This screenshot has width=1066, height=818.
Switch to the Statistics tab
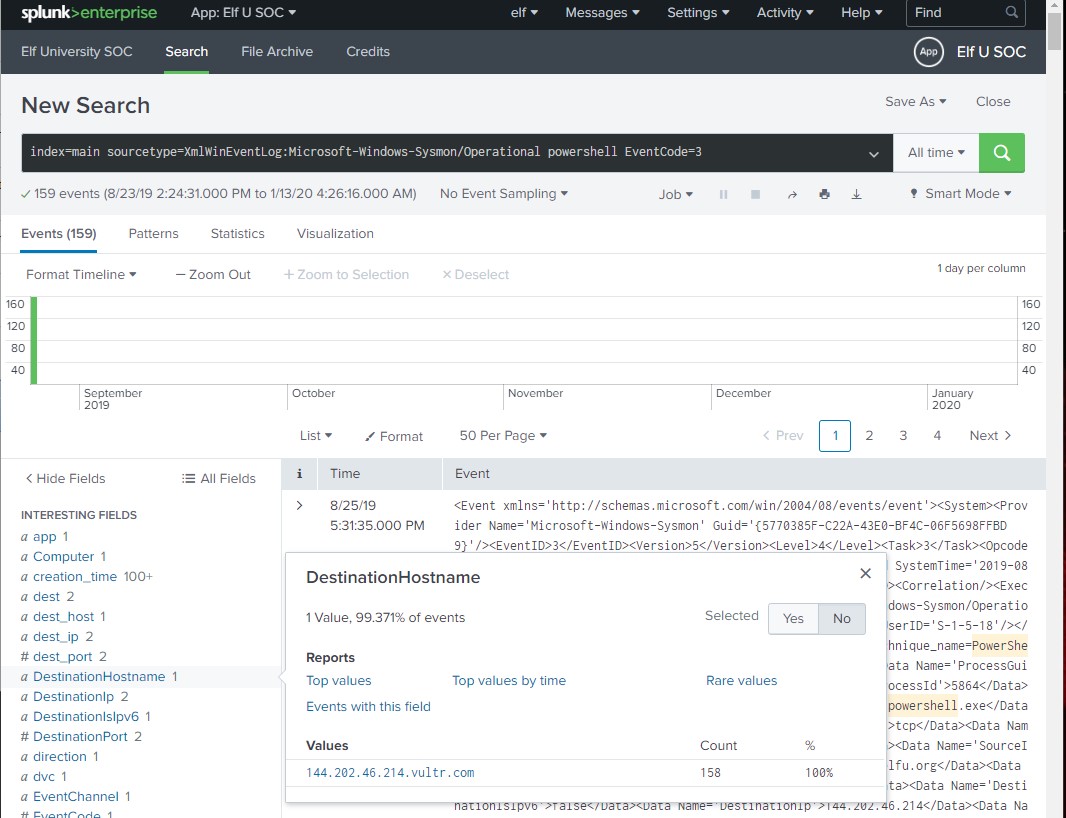pos(237,233)
